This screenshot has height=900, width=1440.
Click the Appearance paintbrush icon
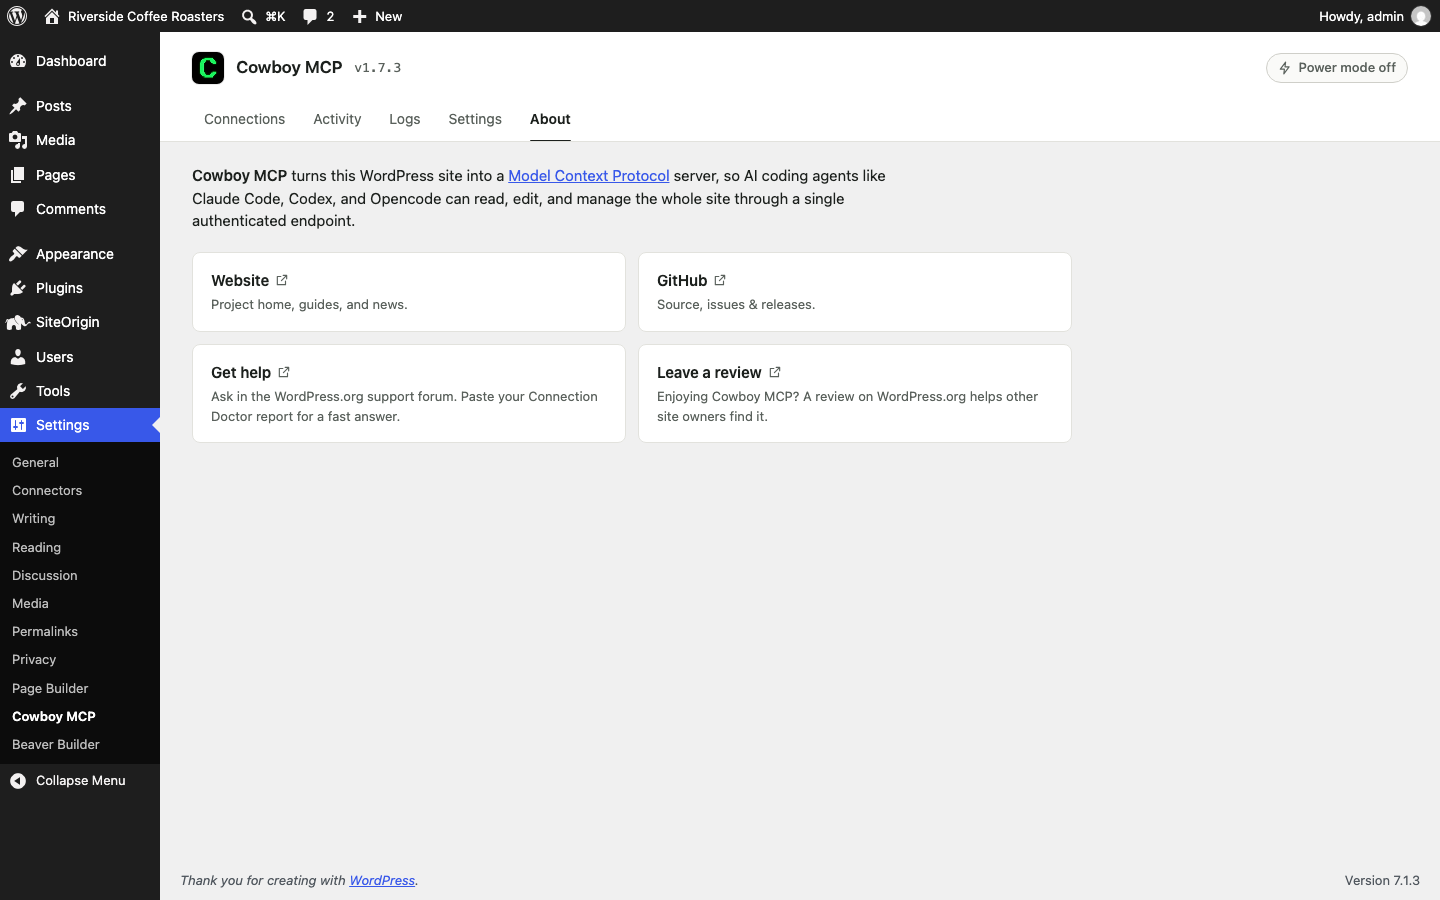click(18, 254)
